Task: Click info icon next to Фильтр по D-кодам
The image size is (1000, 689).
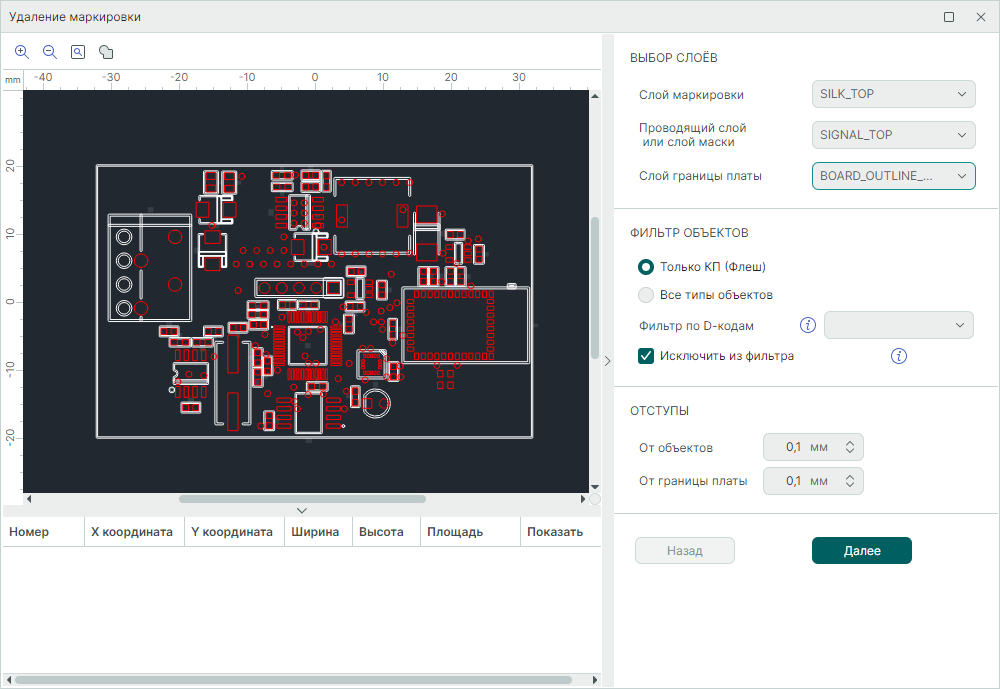Action: (x=808, y=325)
